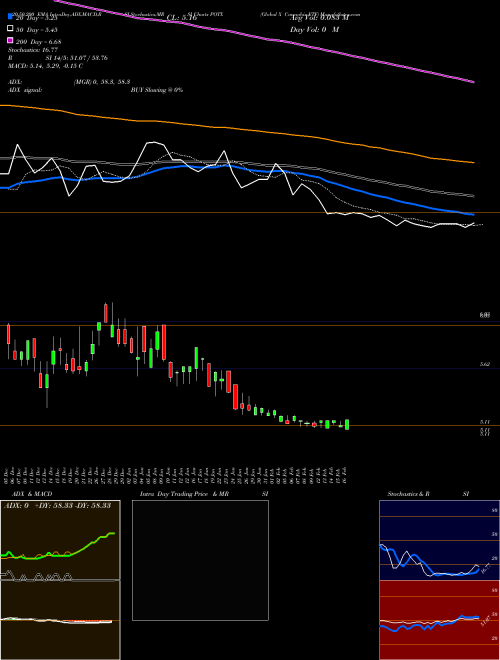Click the magenta 200 Day legend swatch
Screen dimensions: 500x660
pyautogui.click(x=10, y=41)
